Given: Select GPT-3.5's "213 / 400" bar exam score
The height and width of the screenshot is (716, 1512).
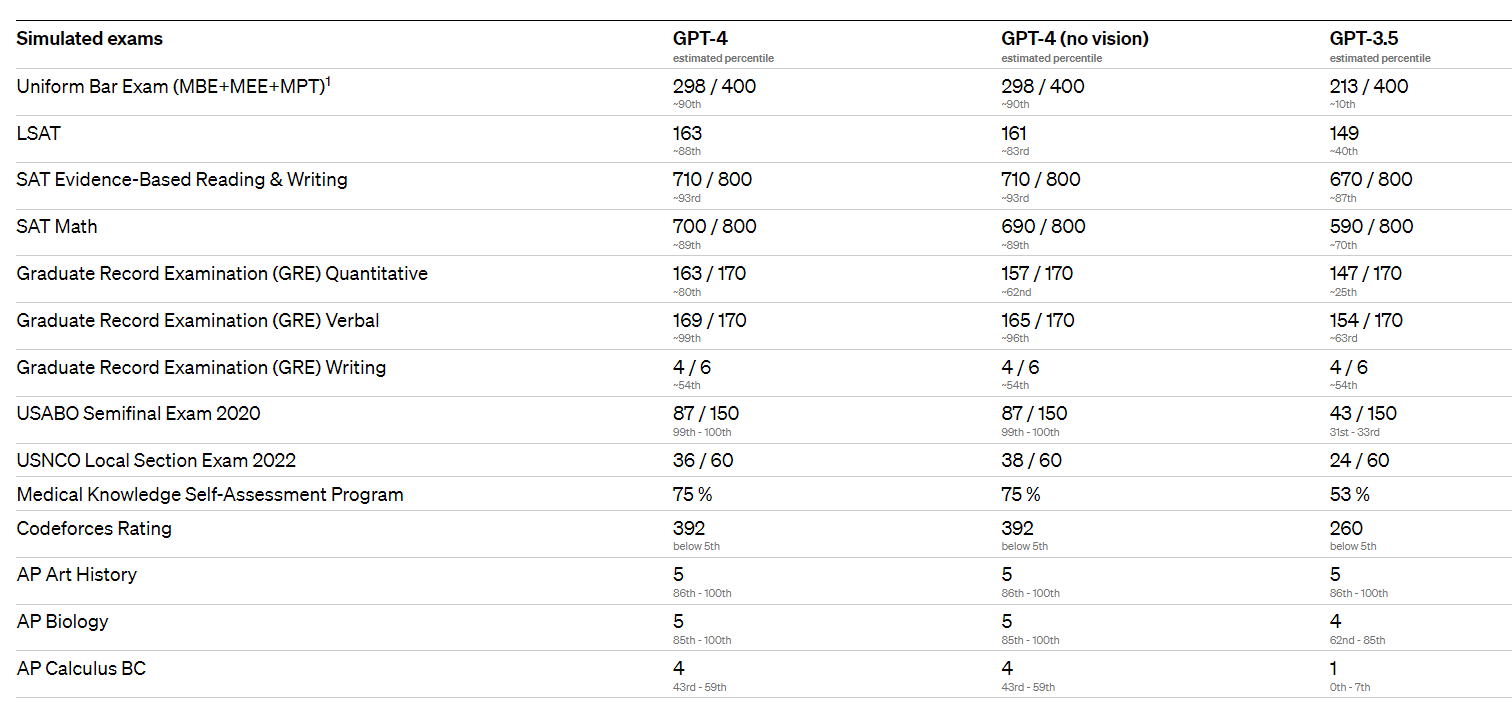Looking at the screenshot, I should (1368, 86).
